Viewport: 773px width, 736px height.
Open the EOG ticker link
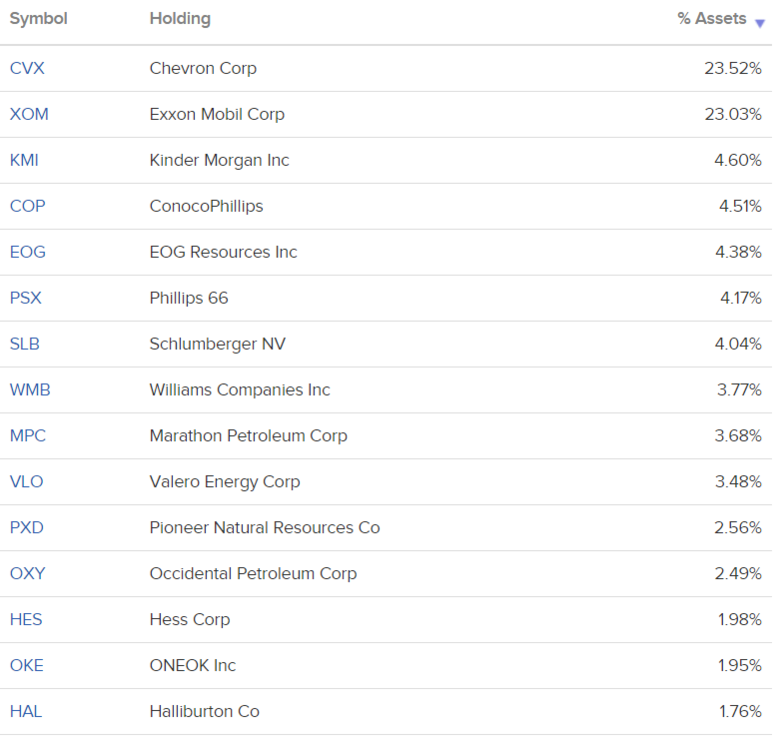pyautogui.click(x=28, y=252)
